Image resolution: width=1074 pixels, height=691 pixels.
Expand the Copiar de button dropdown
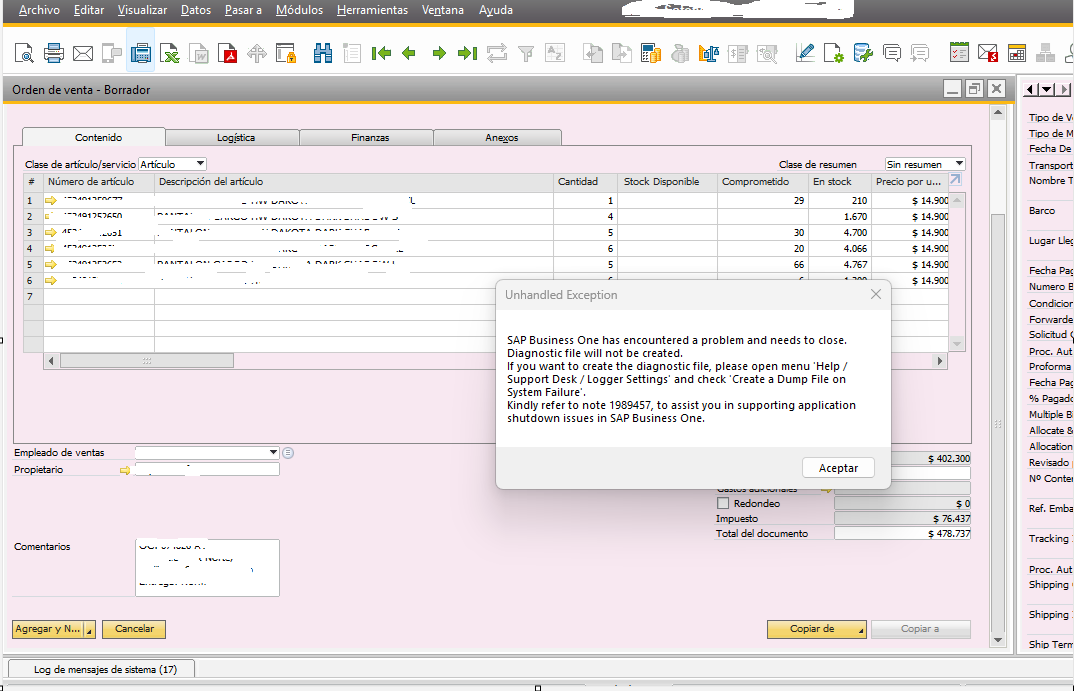point(860,630)
